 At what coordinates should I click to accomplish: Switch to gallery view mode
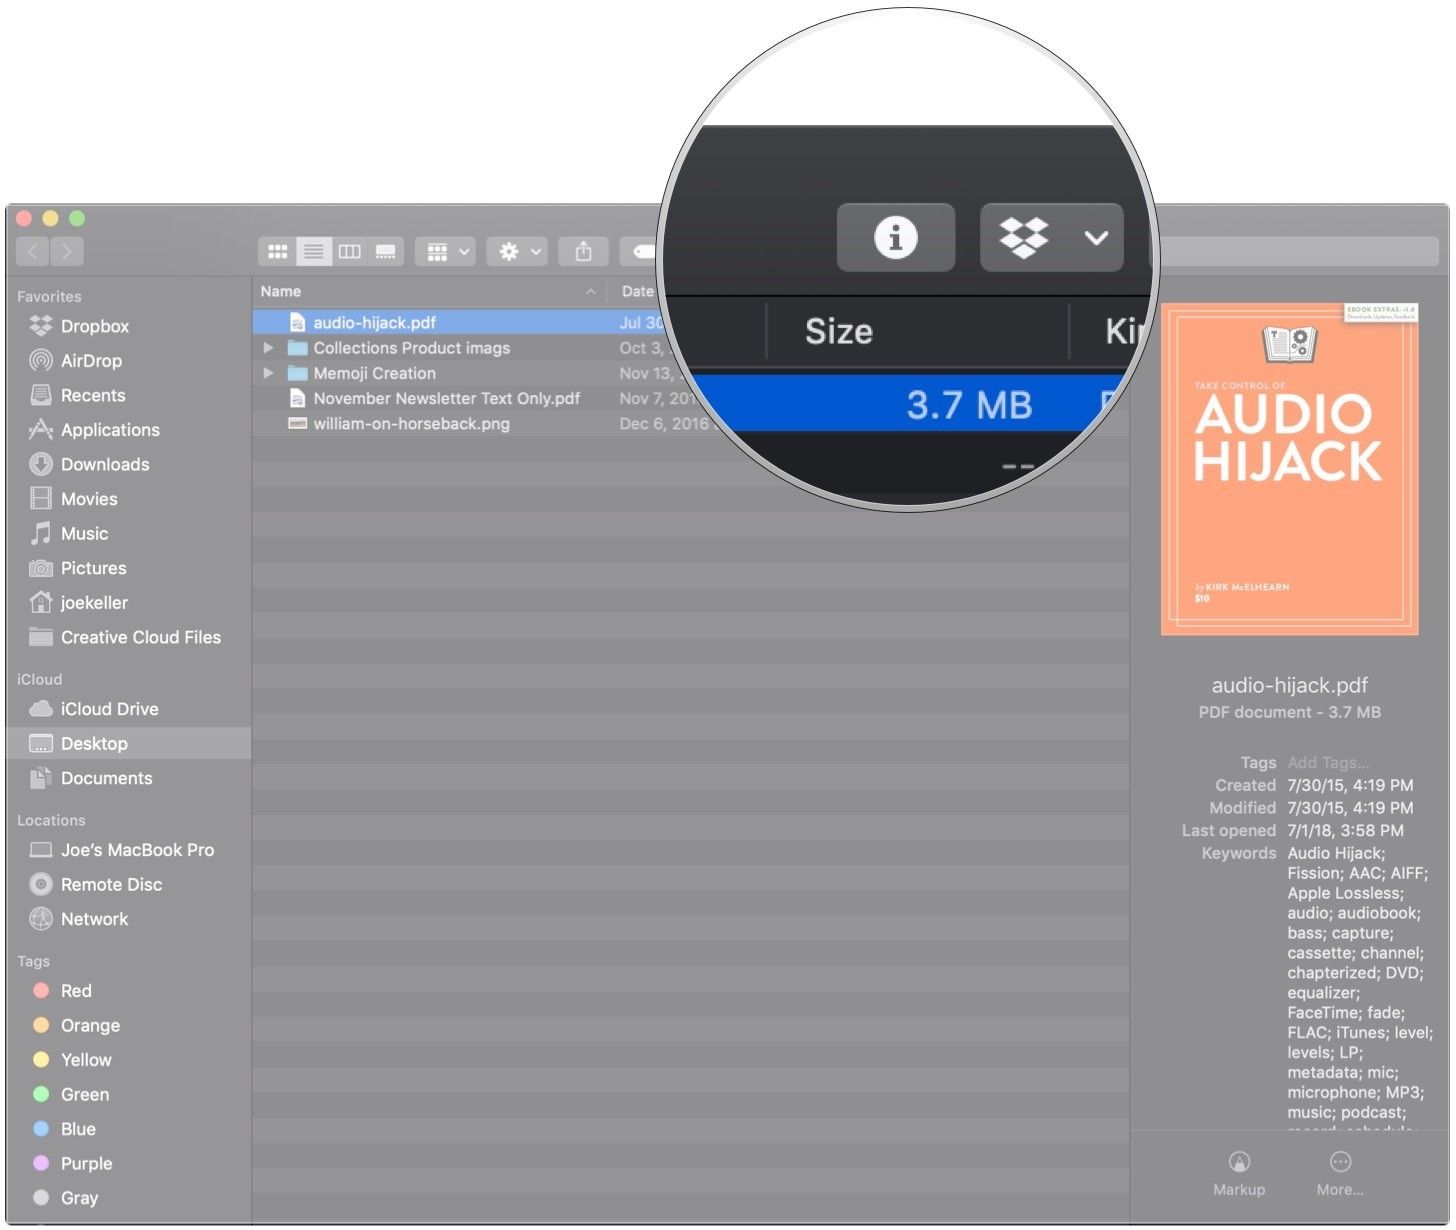click(x=386, y=252)
